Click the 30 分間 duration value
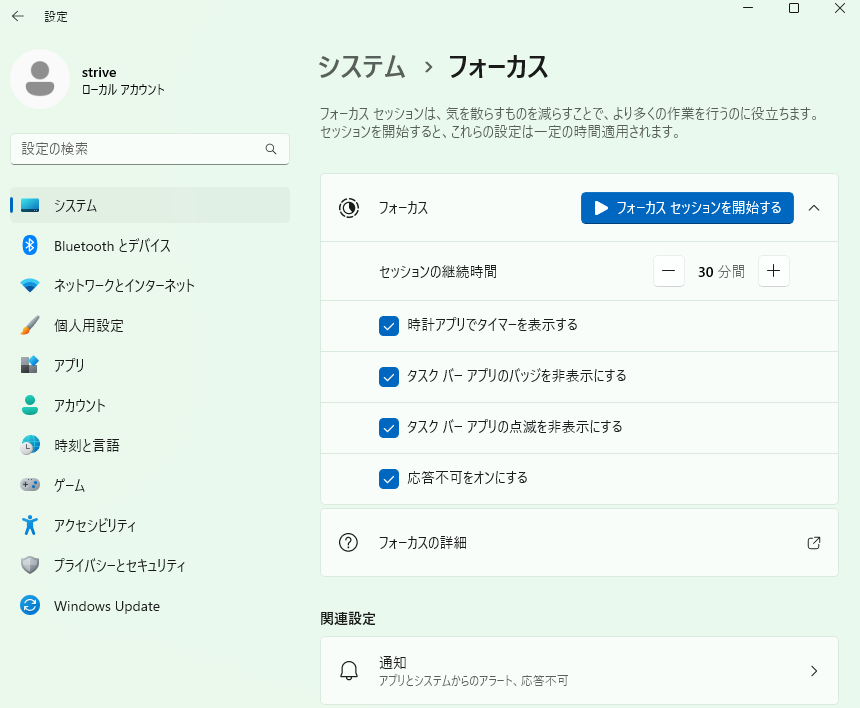860x708 pixels. [721, 271]
